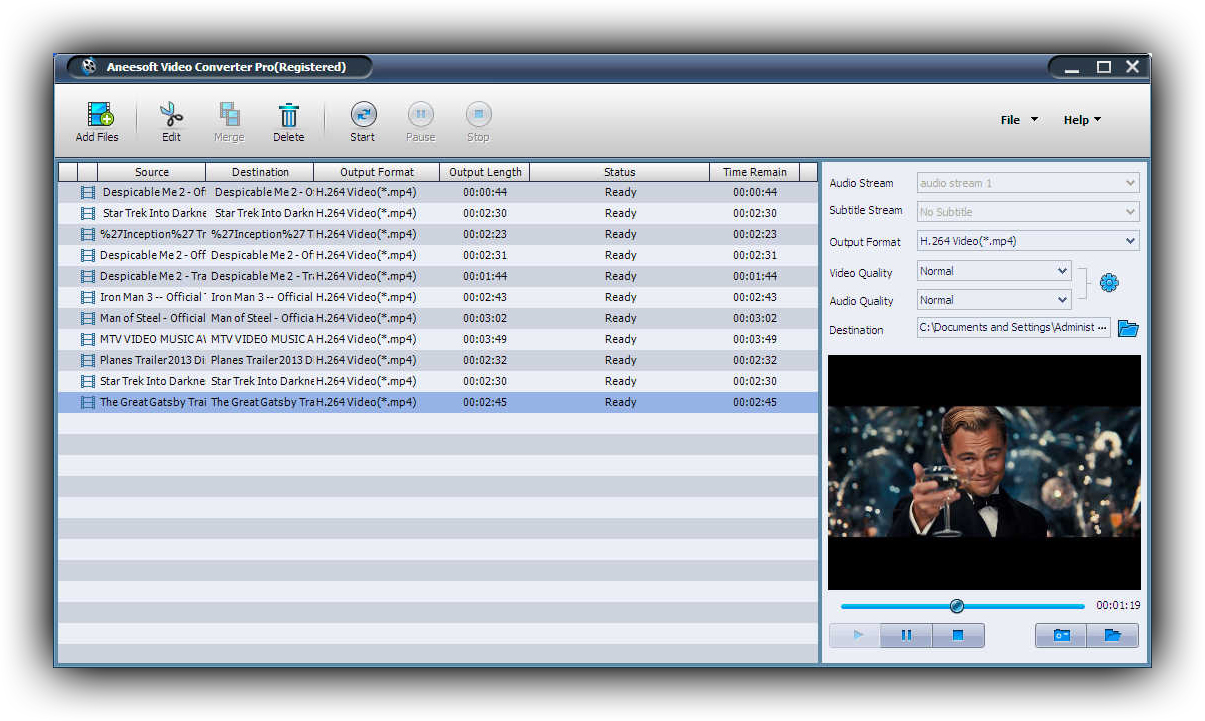1205x721 pixels.
Task: Pause the preview video playback
Action: click(907, 635)
